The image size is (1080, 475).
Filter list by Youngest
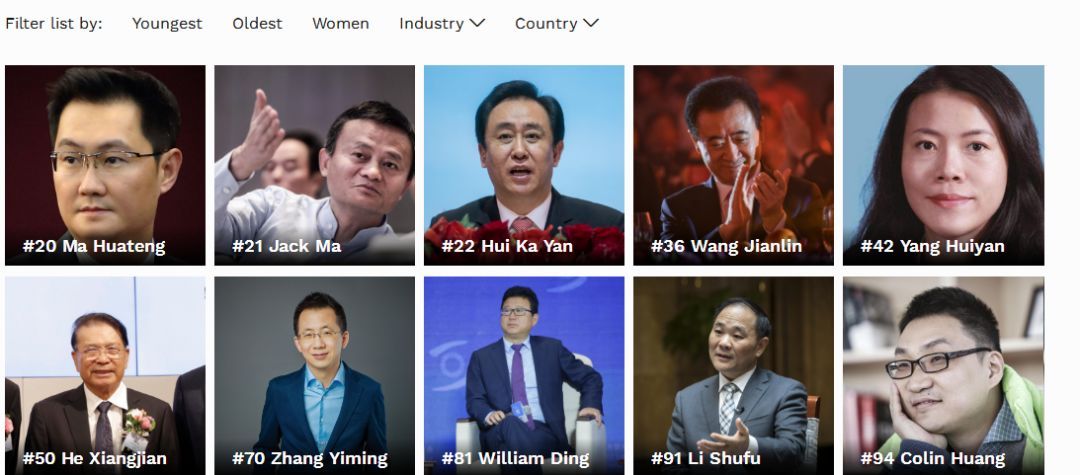click(167, 23)
